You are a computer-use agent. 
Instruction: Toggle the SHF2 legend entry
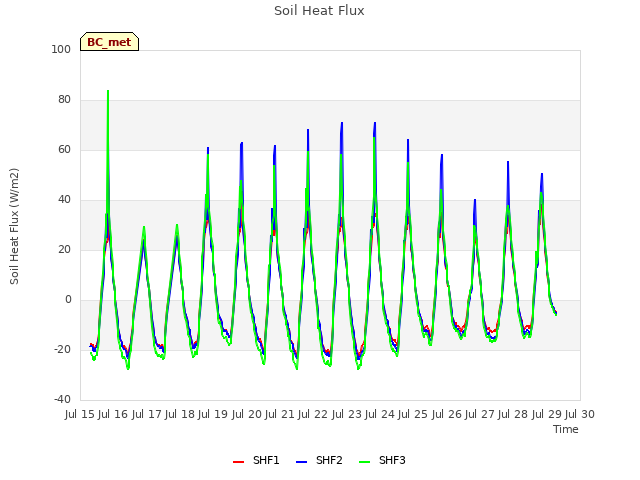point(319,460)
